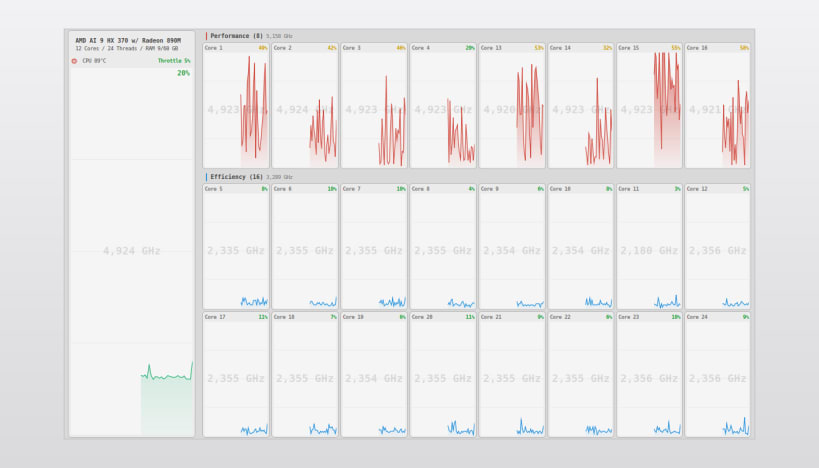Select the Efficiency (16) section header
The width and height of the screenshot is (819, 468).
click(237, 177)
